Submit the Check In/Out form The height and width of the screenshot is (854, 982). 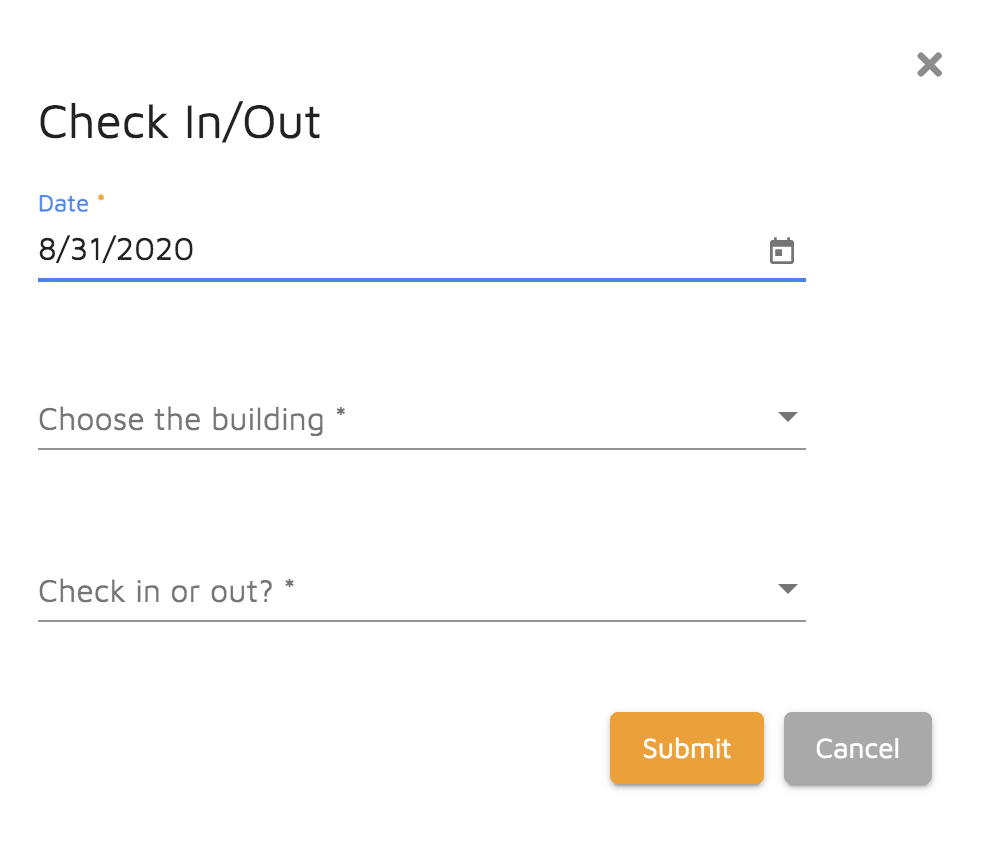686,748
